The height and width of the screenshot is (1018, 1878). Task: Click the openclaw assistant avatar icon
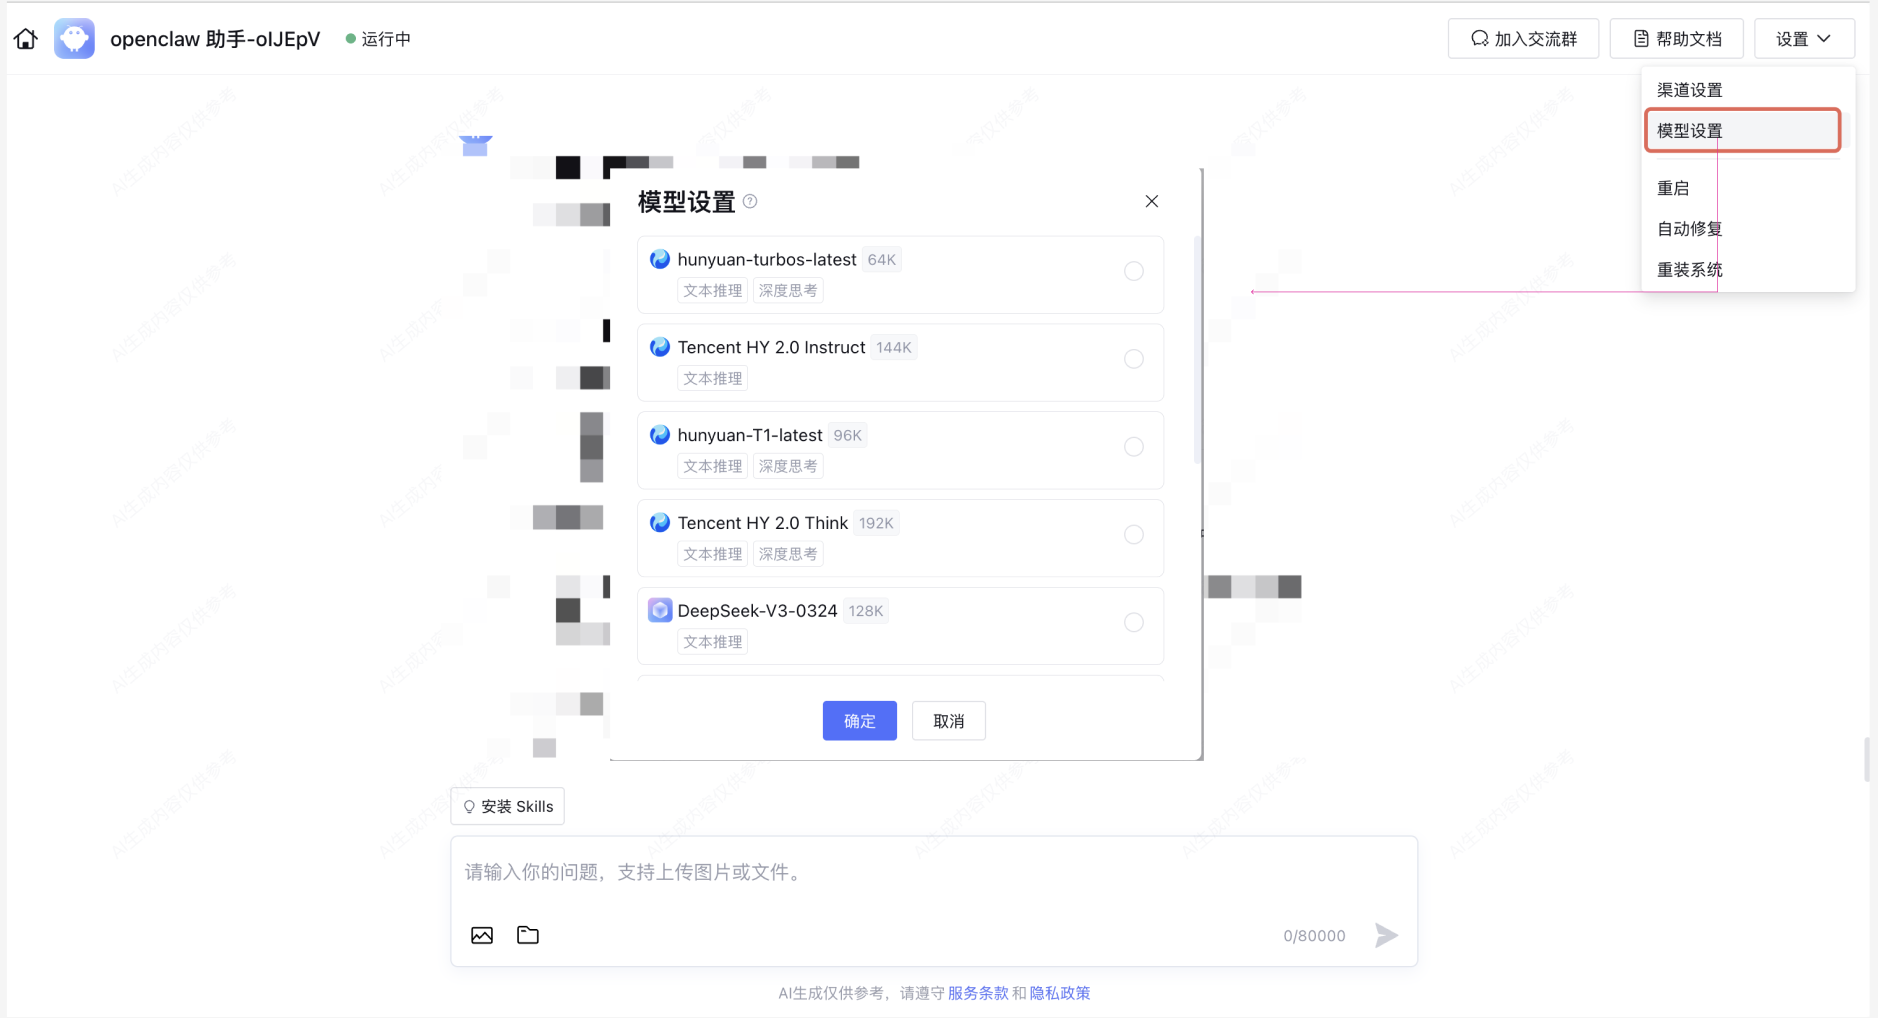[74, 39]
